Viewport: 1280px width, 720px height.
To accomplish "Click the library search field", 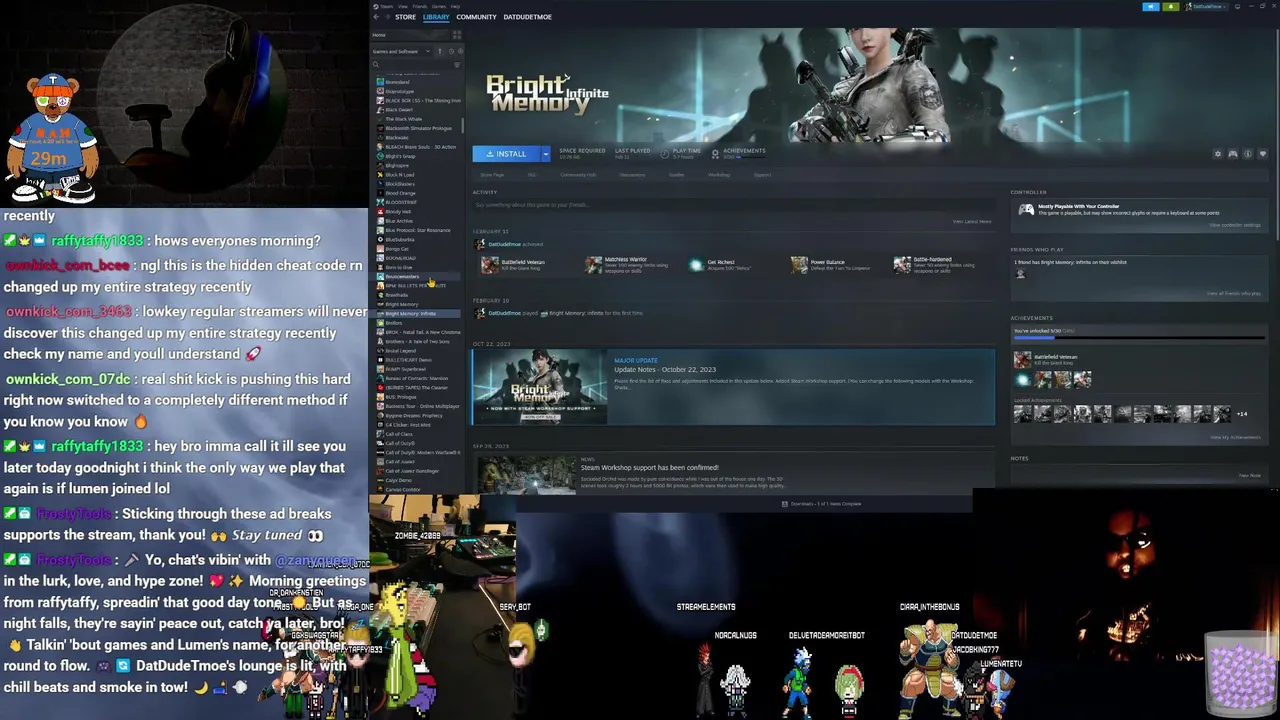I will click(x=412, y=65).
